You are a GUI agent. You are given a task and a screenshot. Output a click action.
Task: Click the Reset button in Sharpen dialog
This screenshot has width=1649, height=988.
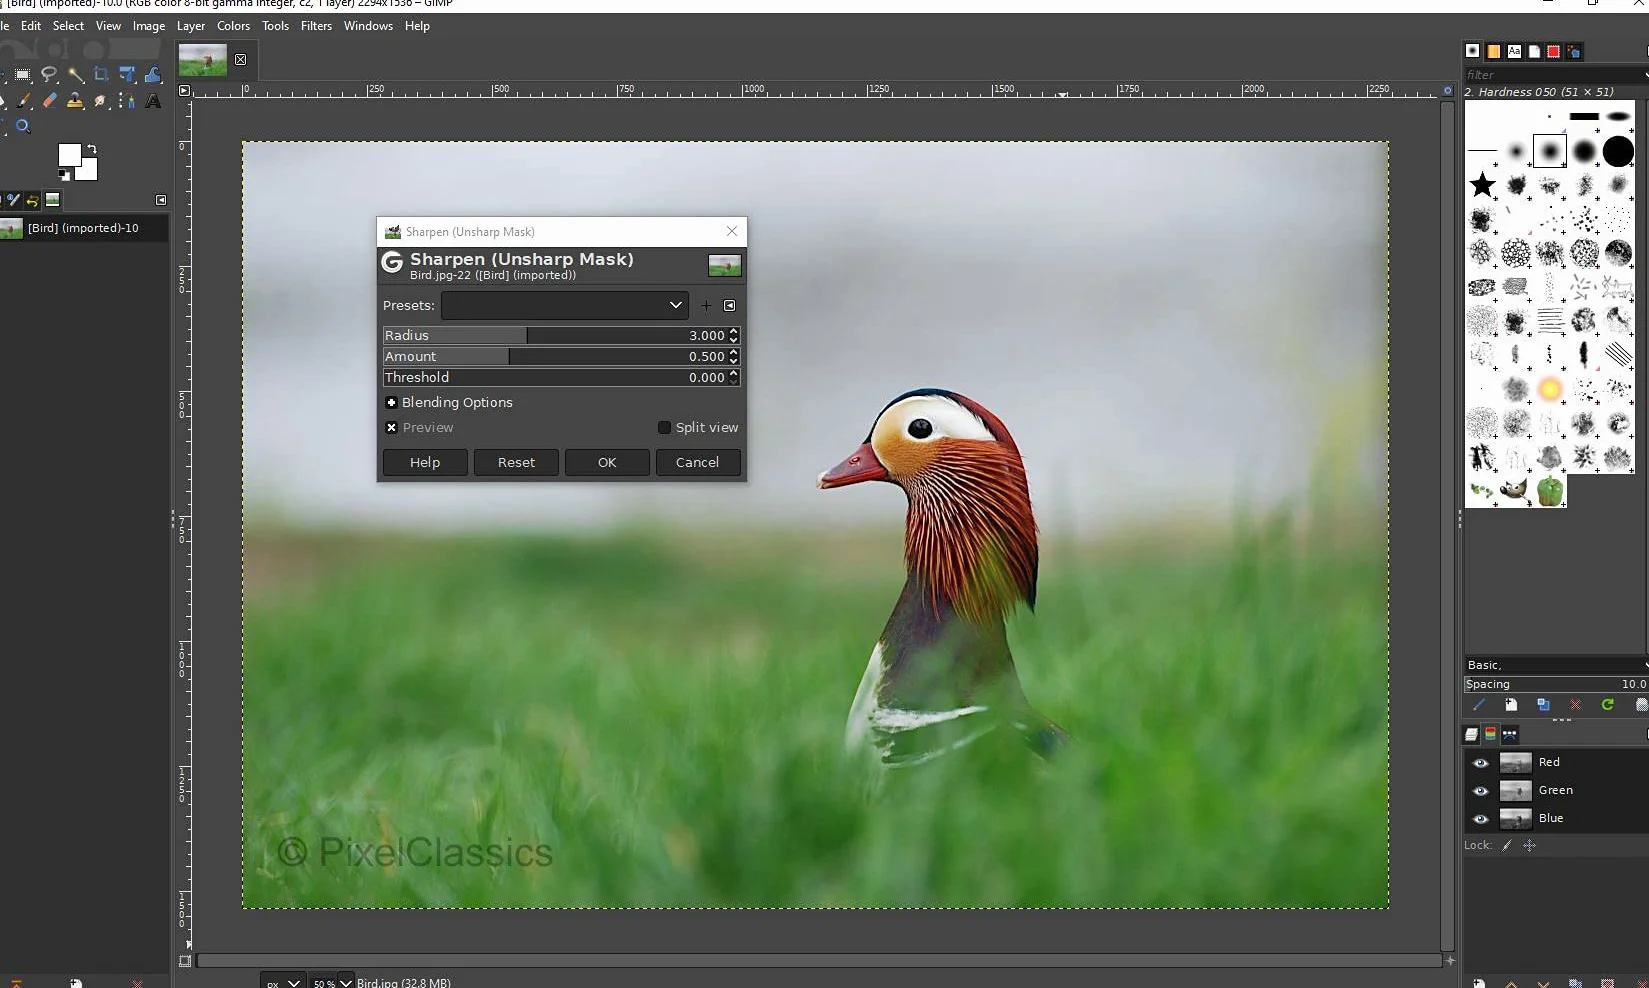pyautogui.click(x=516, y=462)
